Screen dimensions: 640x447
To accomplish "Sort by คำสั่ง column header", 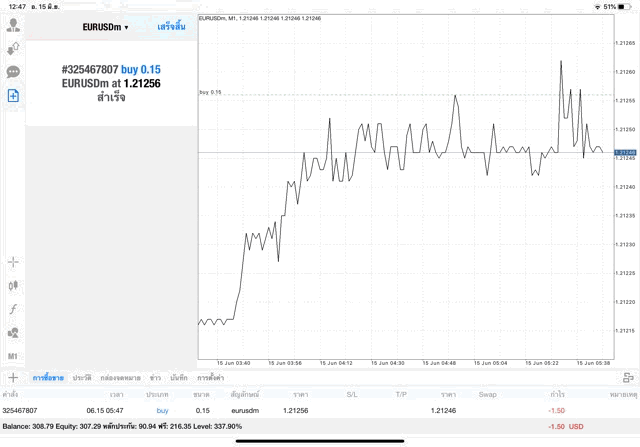I will coord(10,395).
